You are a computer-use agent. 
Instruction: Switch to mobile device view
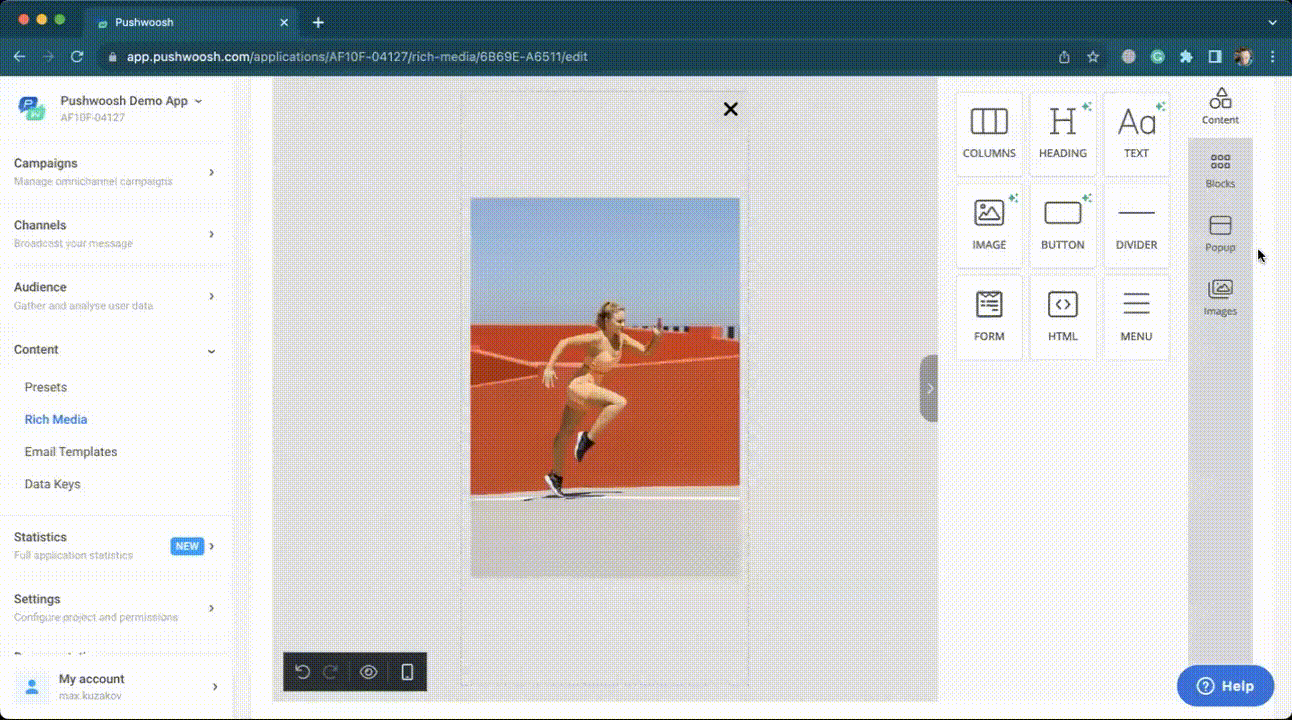click(x=407, y=672)
